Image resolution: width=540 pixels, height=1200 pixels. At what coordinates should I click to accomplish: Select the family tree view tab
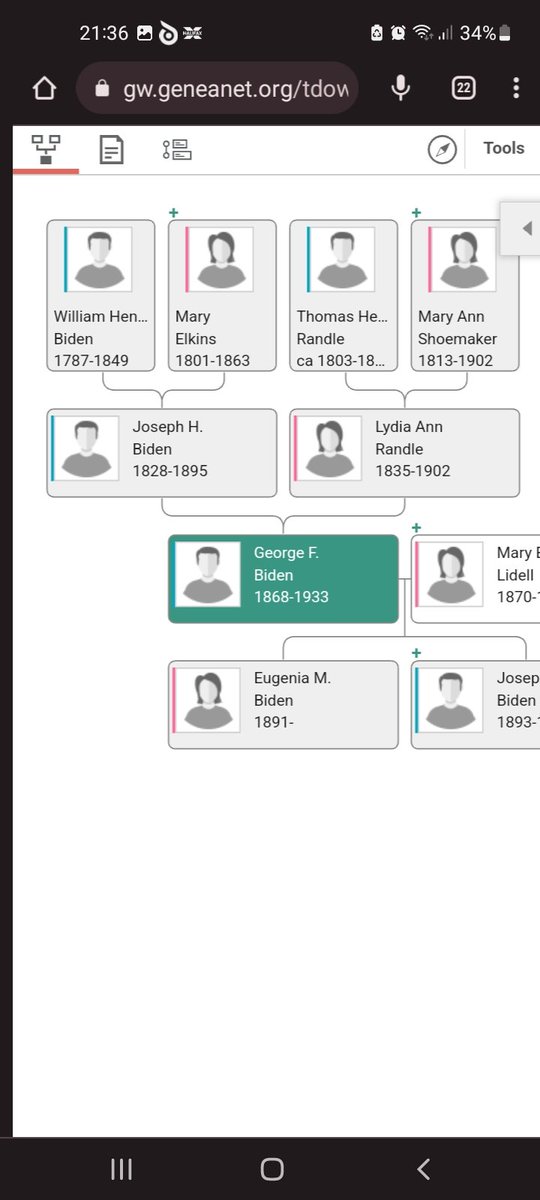point(45,150)
